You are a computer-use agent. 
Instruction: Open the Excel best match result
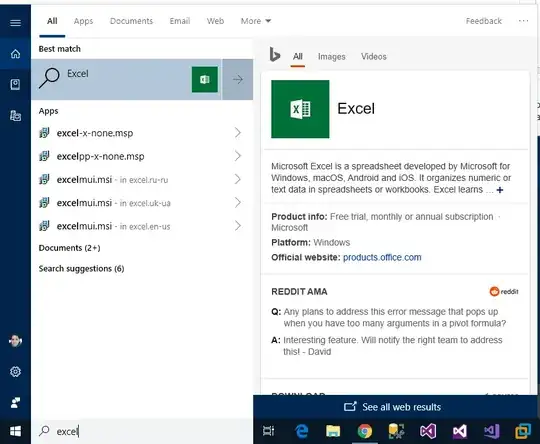126,80
